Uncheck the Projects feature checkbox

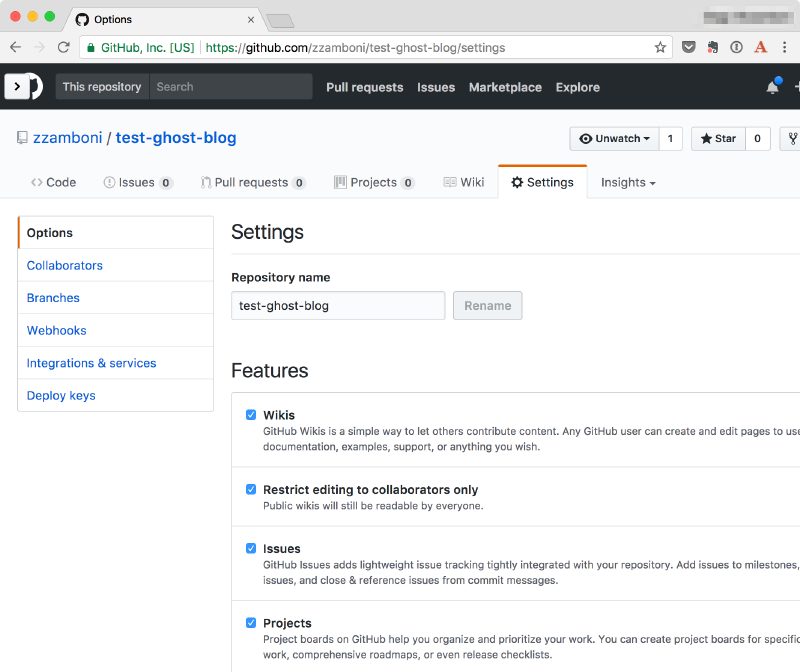[251, 623]
